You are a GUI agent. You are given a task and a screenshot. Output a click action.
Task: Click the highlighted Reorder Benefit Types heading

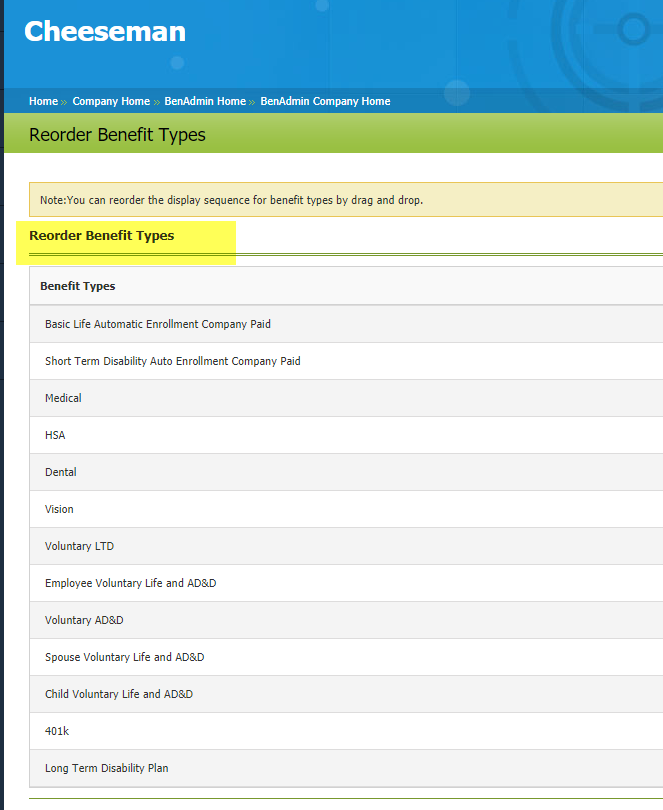[101, 236]
